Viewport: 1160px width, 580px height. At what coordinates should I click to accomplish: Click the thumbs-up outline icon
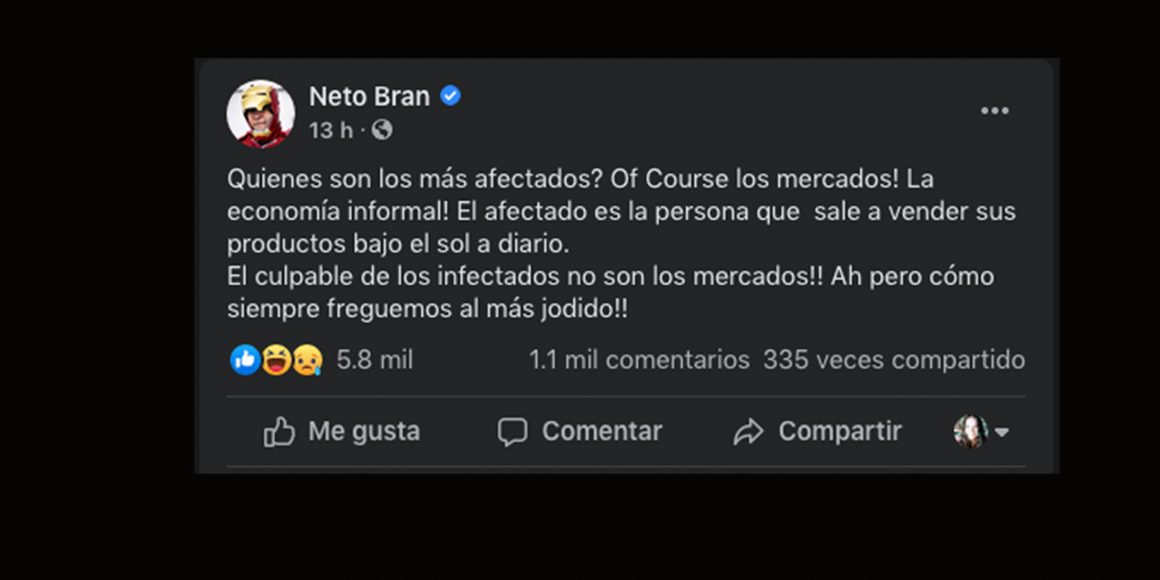point(279,432)
